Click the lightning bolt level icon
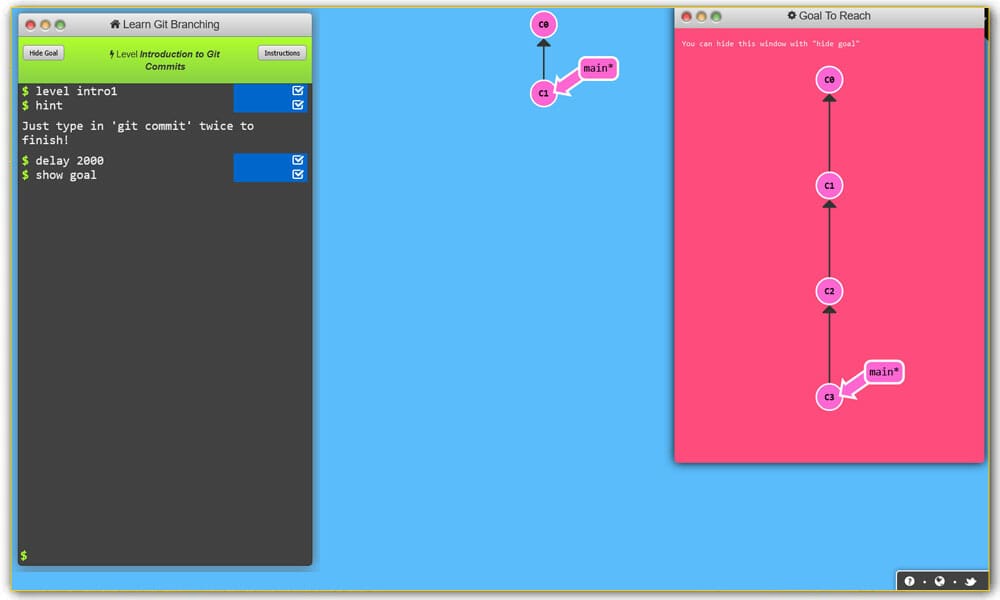1000x600 pixels. (x=112, y=55)
